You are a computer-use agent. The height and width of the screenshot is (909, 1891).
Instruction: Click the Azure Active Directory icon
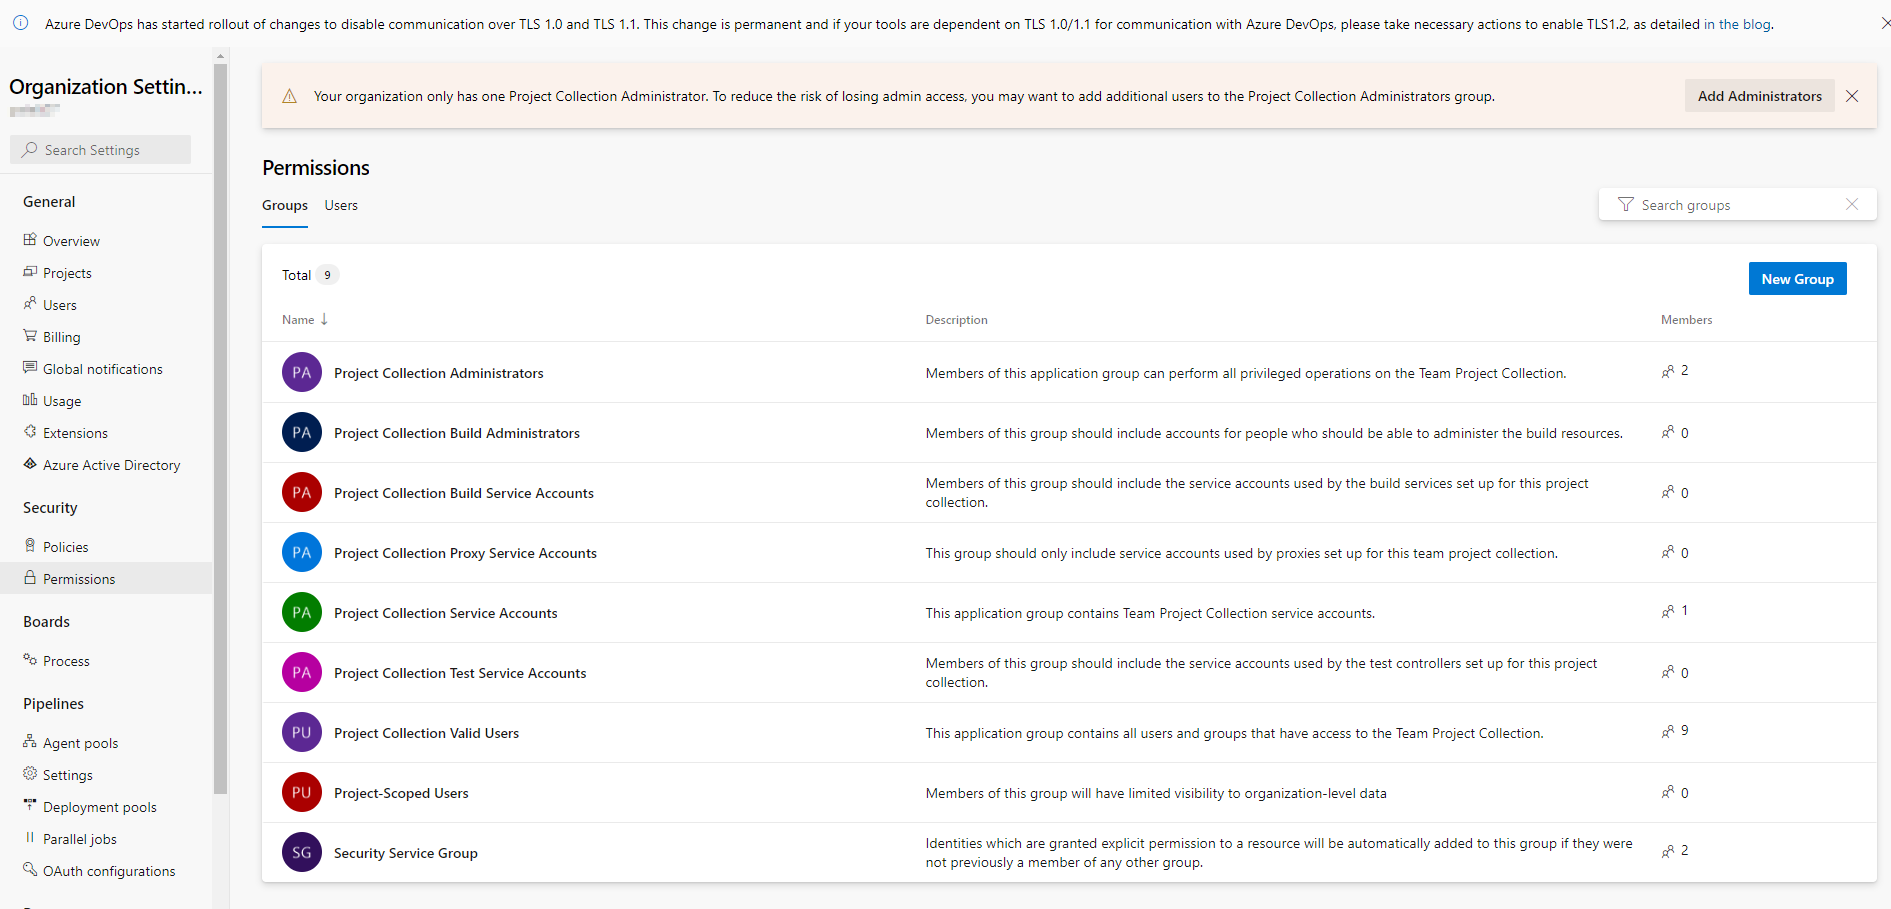coord(30,464)
